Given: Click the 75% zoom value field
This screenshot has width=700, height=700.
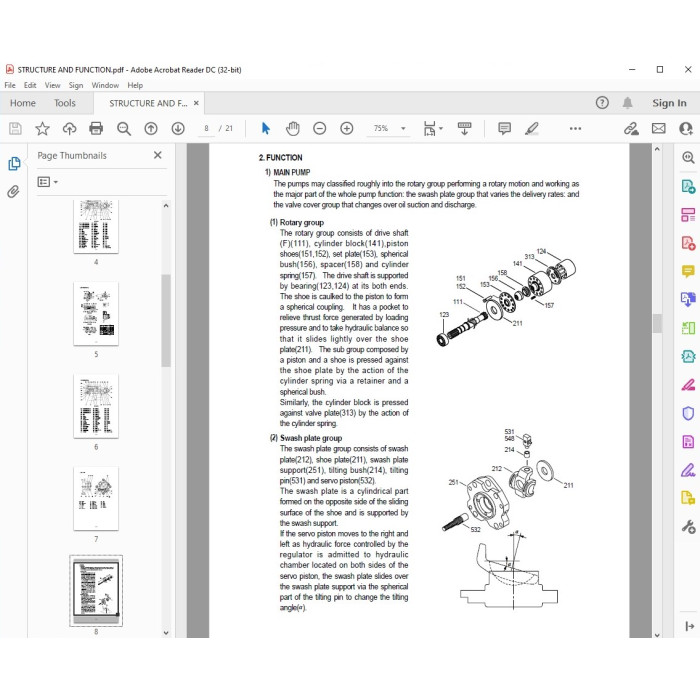Looking at the screenshot, I should (381, 129).
